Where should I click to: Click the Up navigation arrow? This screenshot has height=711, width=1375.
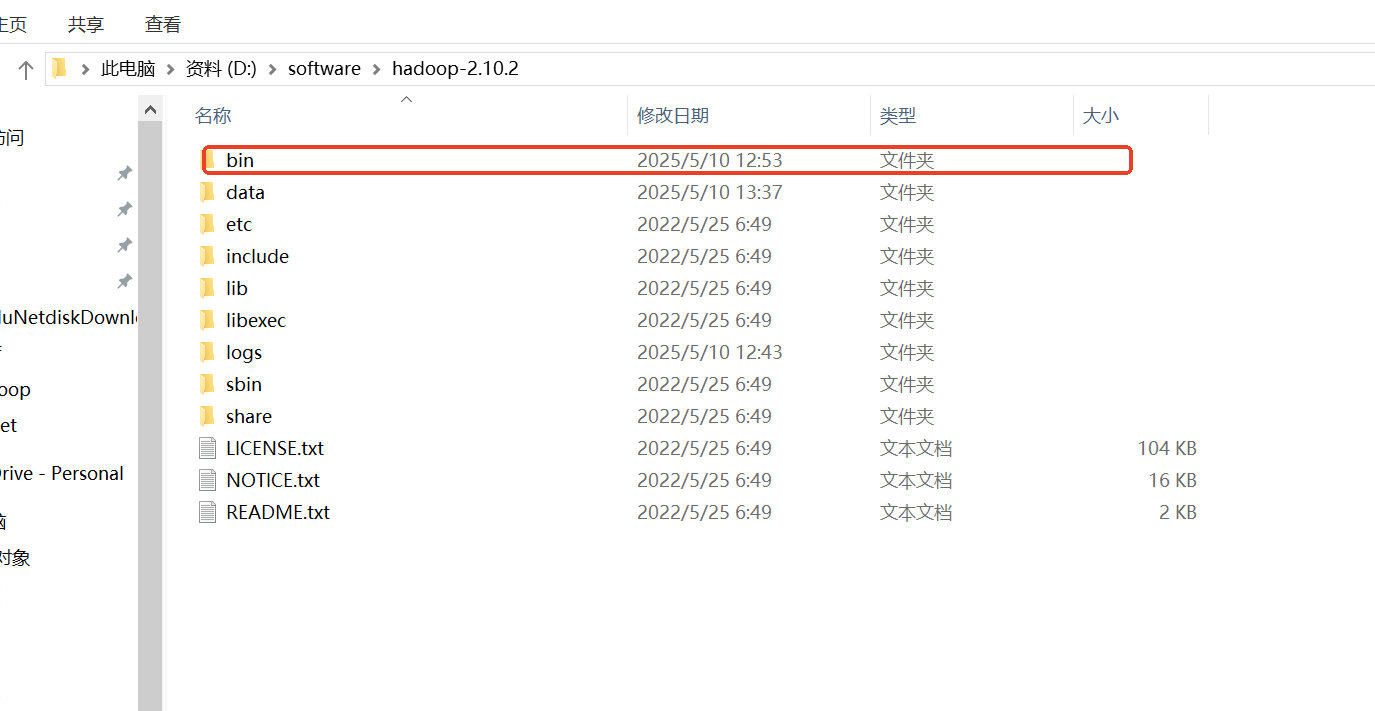click(26, 69)
